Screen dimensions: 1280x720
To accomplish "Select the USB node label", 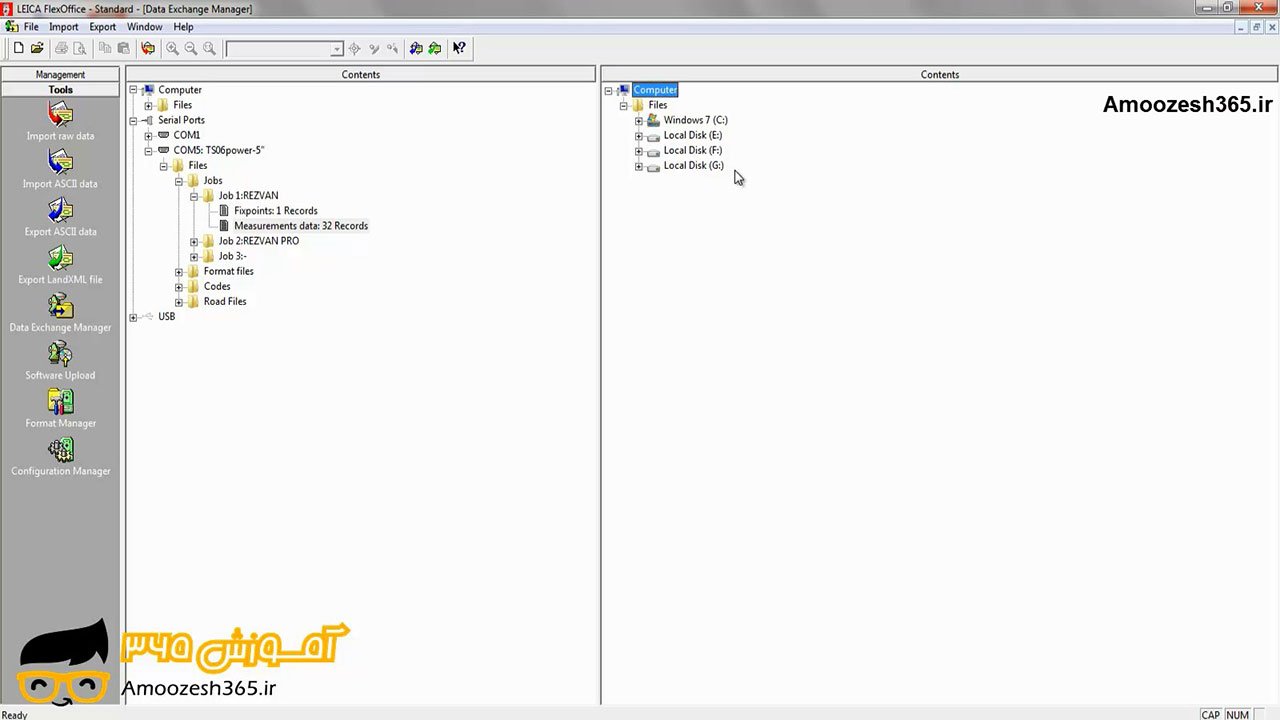I will tap(166, 317).
